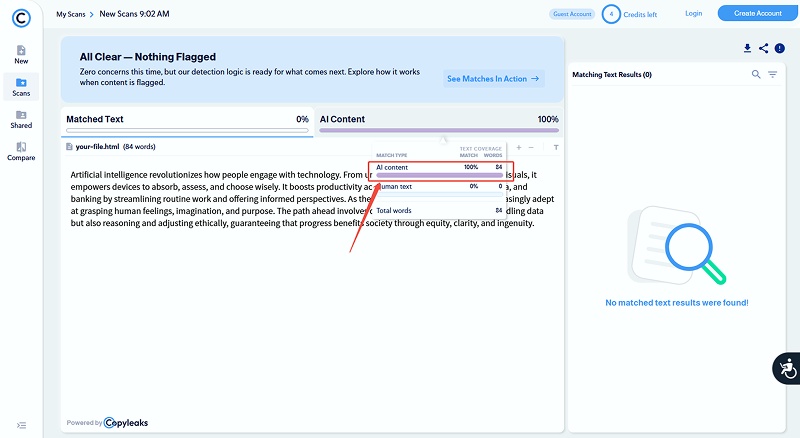The width and height of the screenshot is (800, 438).
Task: Download the scan report
Action: click(x=747, y=48)
